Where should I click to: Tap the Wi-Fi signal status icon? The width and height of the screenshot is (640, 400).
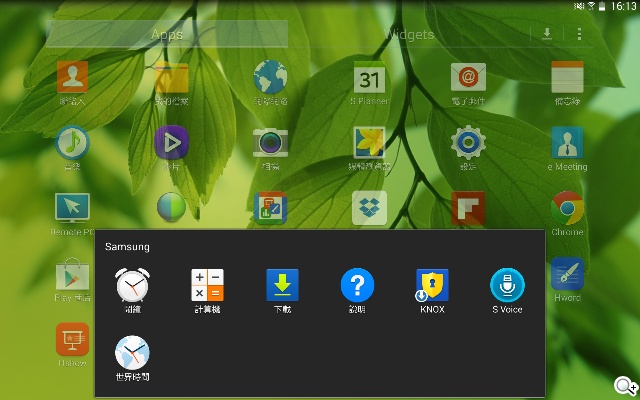(x=591, y=6)
